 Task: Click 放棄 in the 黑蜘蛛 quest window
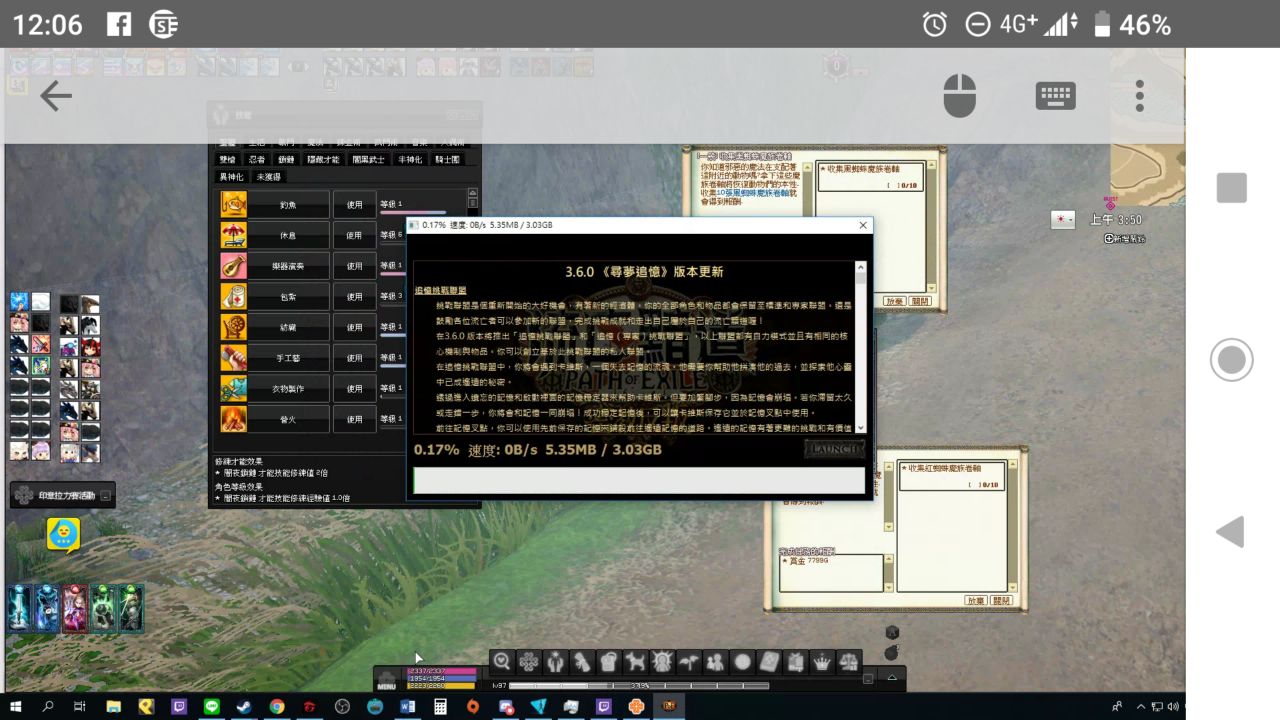pos(894,301)
